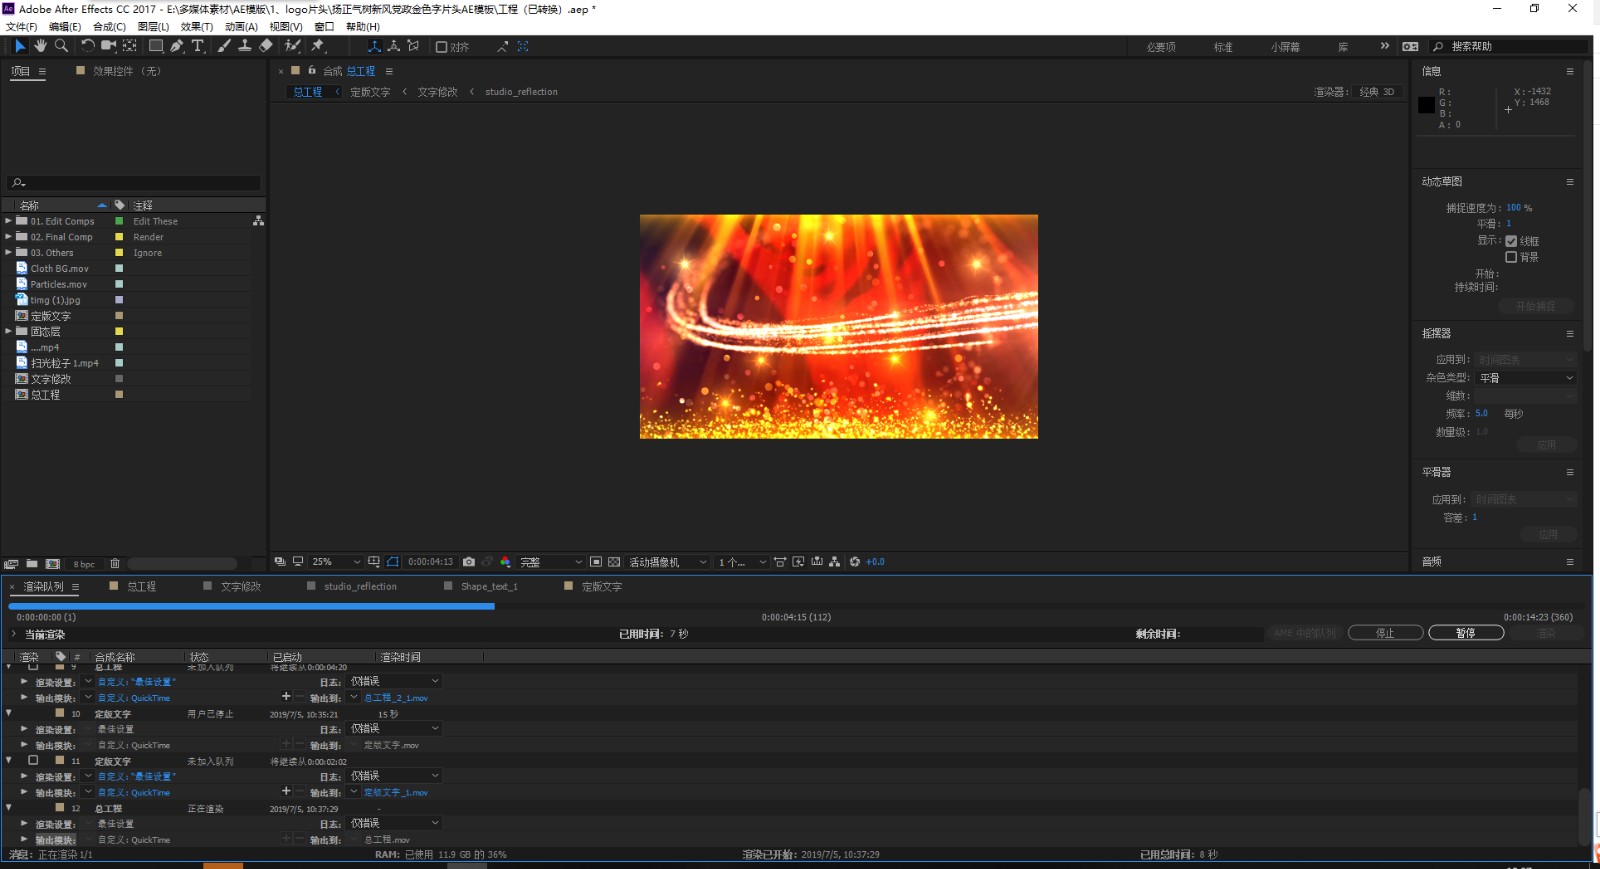This screenshot has width=1600, height=869.
Task: Open the 文件(F) menu
Action: coord(21,27)
